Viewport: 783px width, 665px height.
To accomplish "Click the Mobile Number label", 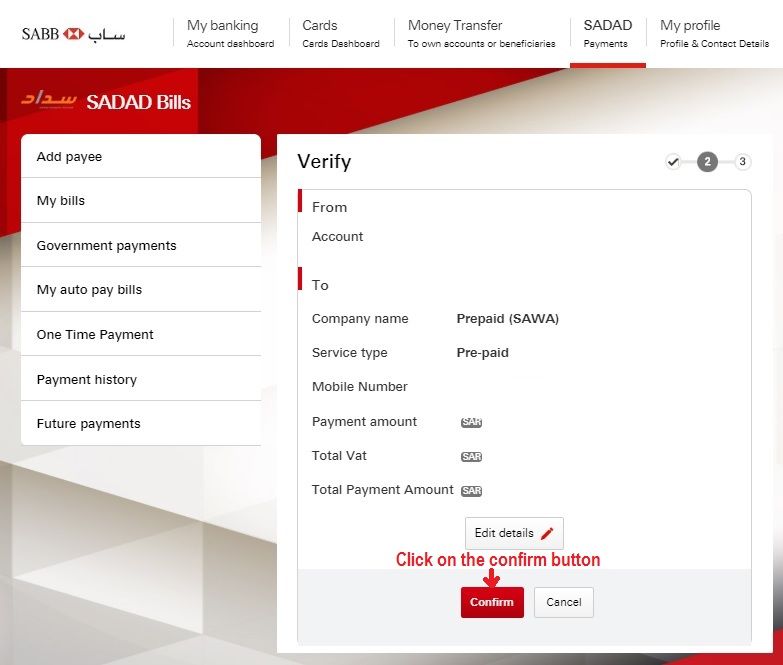I will pyautogui.click(x=360, y=386).
